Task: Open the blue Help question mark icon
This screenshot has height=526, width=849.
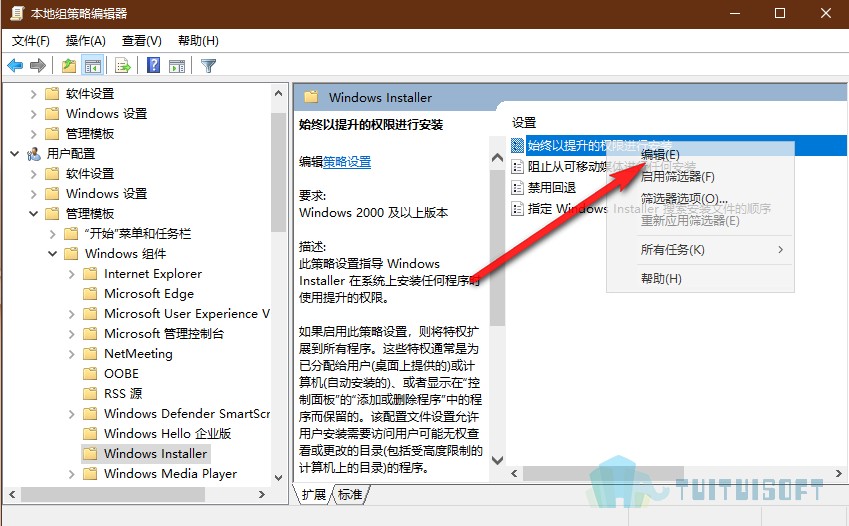Action: point(154,66)
